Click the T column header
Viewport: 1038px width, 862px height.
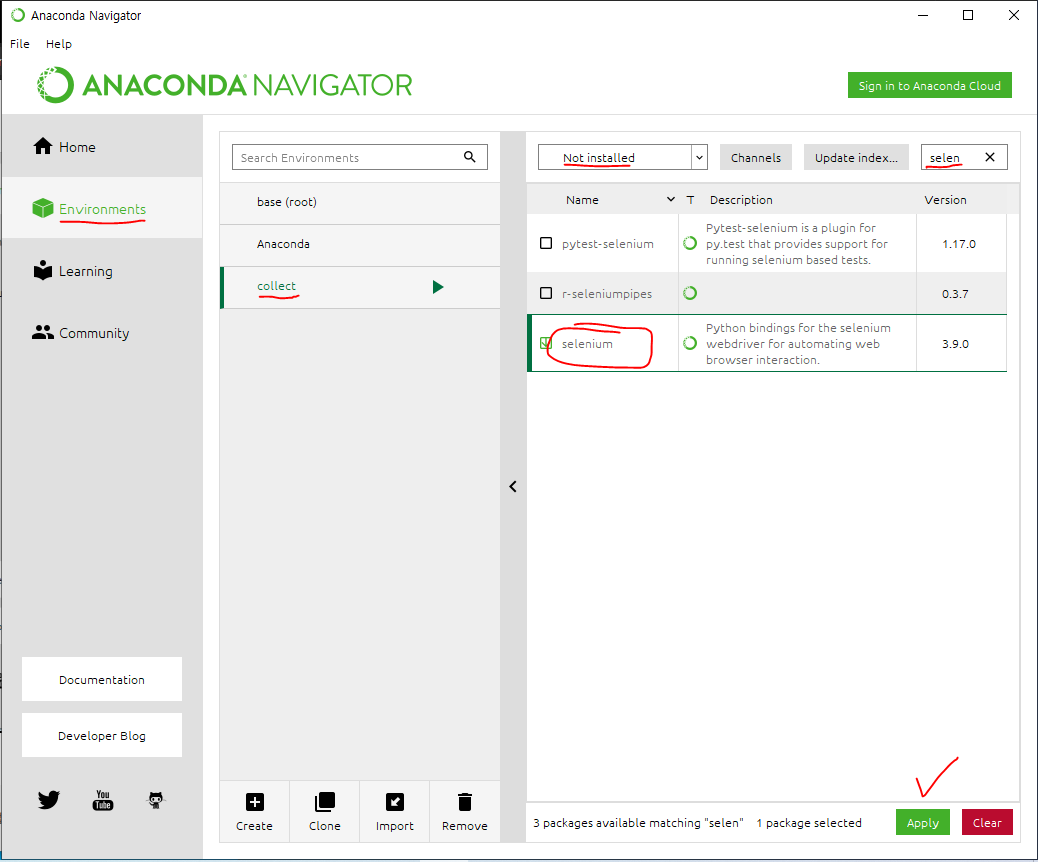point(690,200)
